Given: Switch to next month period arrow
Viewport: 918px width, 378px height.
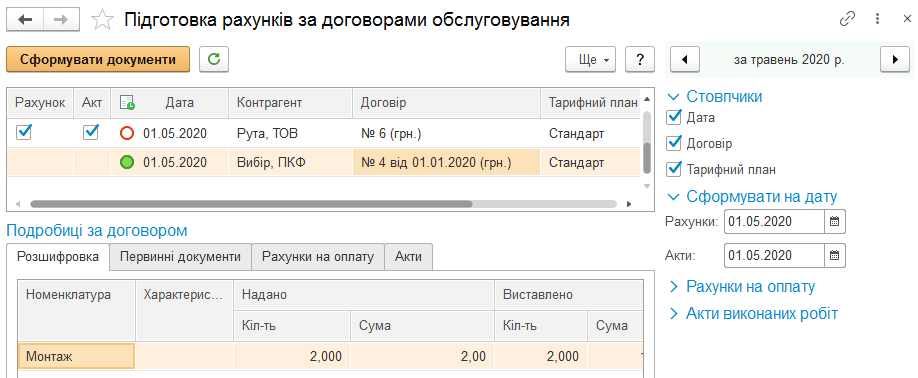Looking at the screenshot, I should tap(895, 59).
